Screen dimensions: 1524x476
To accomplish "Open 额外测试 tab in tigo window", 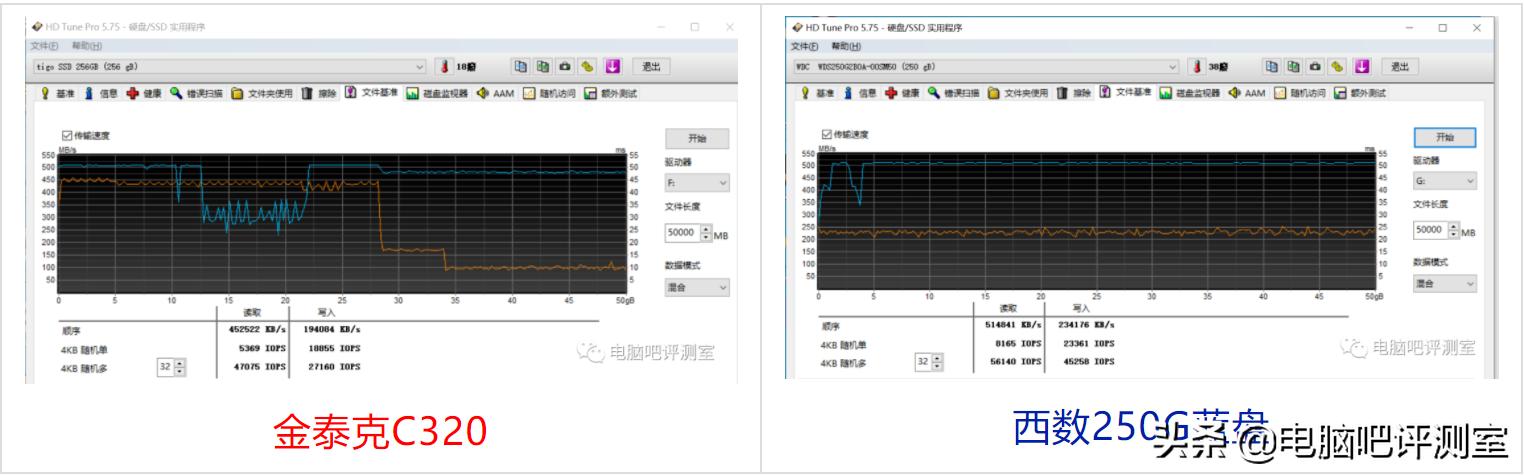I will 611,93.
